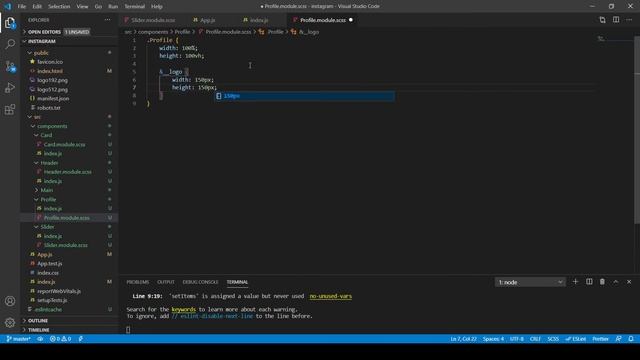Open the Source Control view
Screen dimensions: 640x360
[x=10, y=66]
